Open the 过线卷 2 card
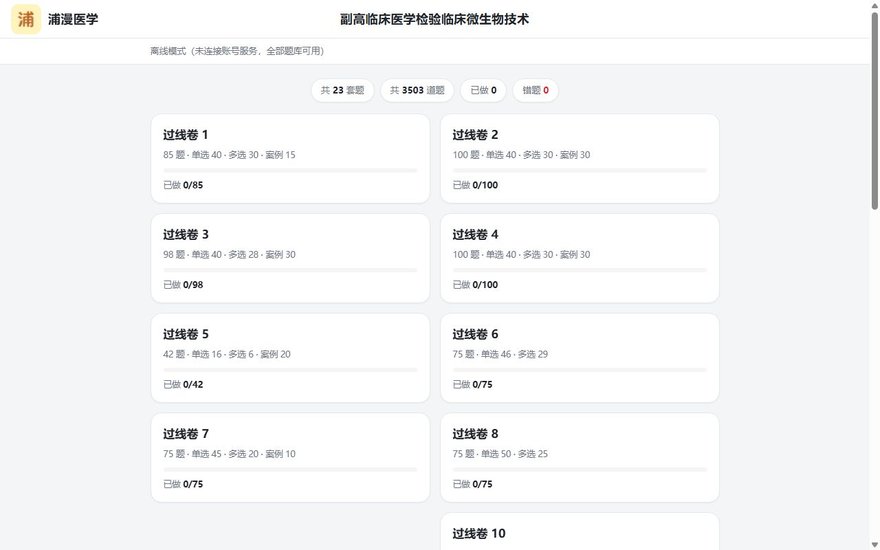 (580, 159)
